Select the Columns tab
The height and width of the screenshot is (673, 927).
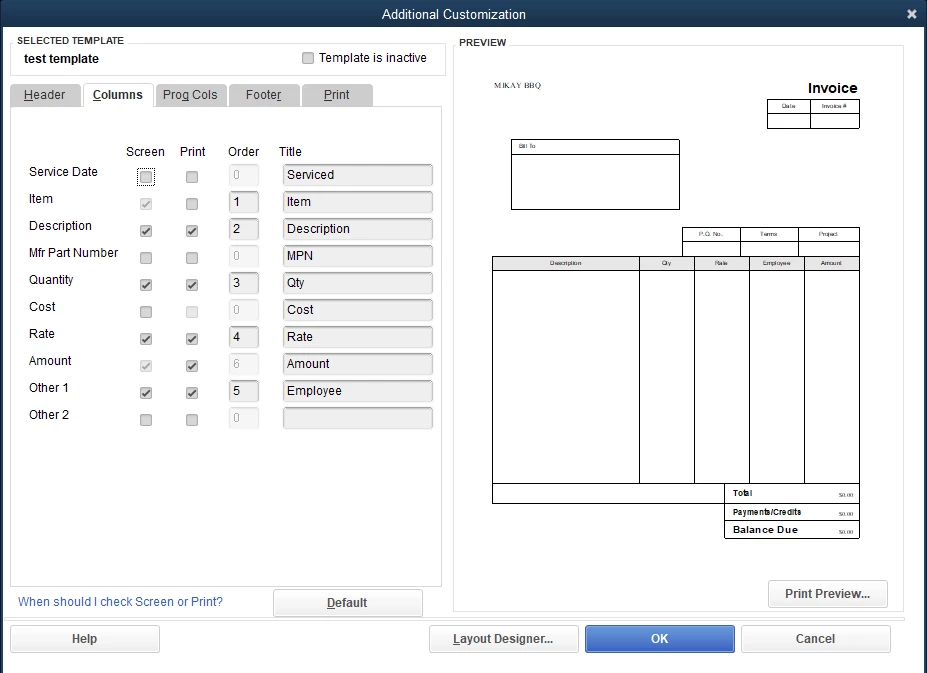(x=118, y=95)
